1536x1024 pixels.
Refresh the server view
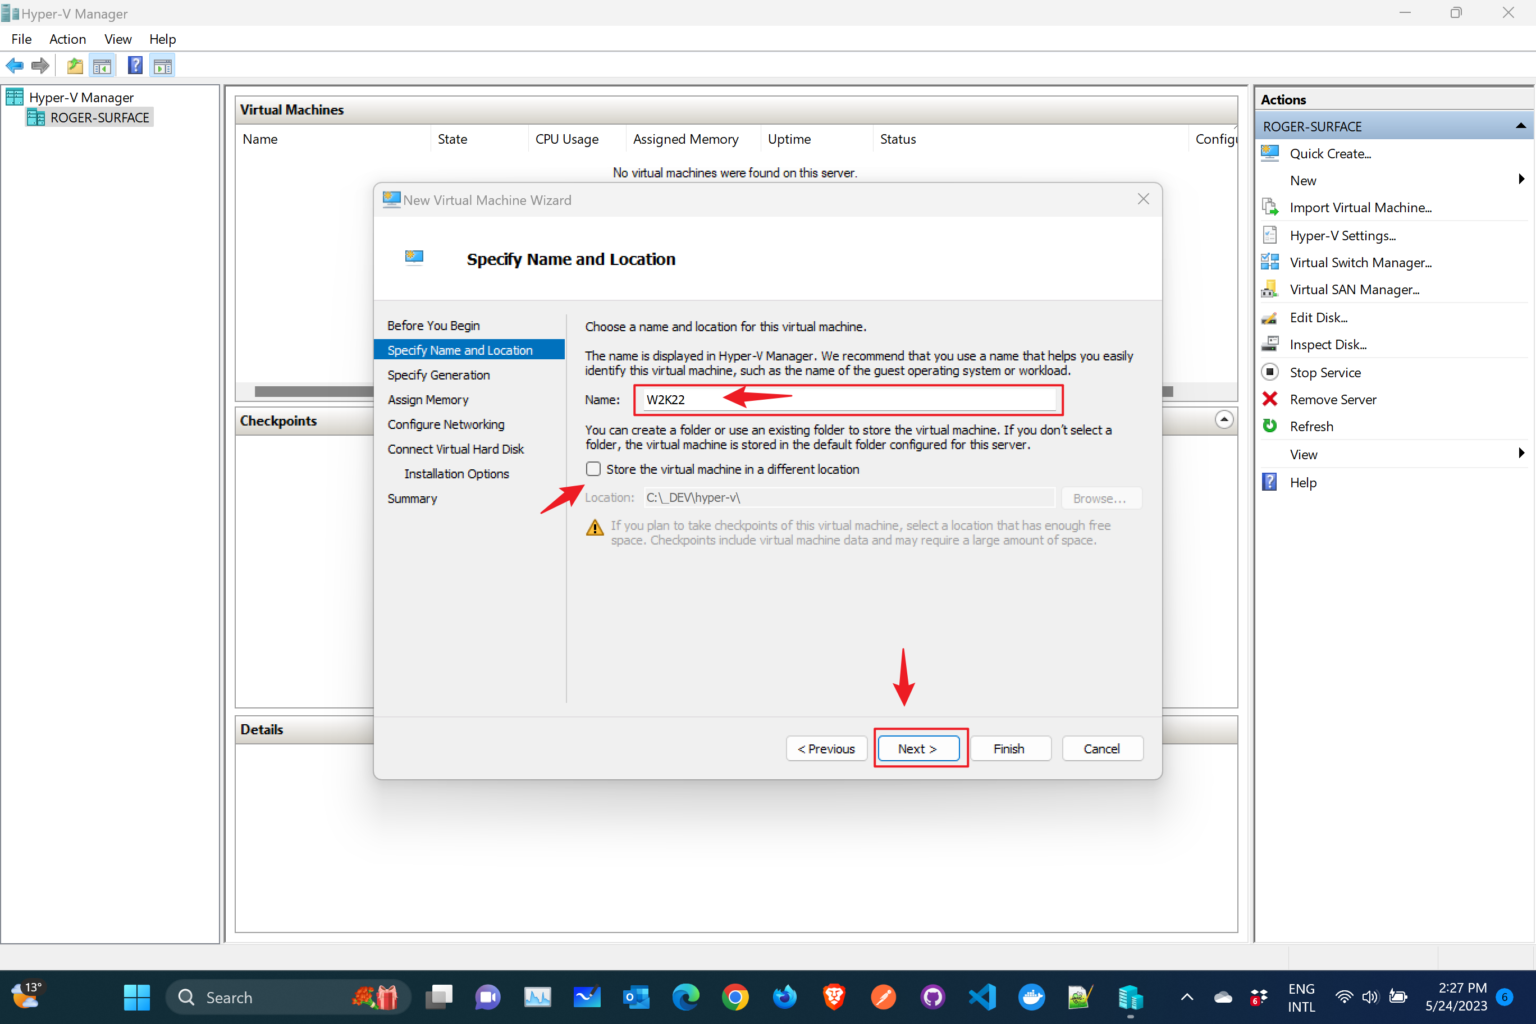(x=1310, y=426)
